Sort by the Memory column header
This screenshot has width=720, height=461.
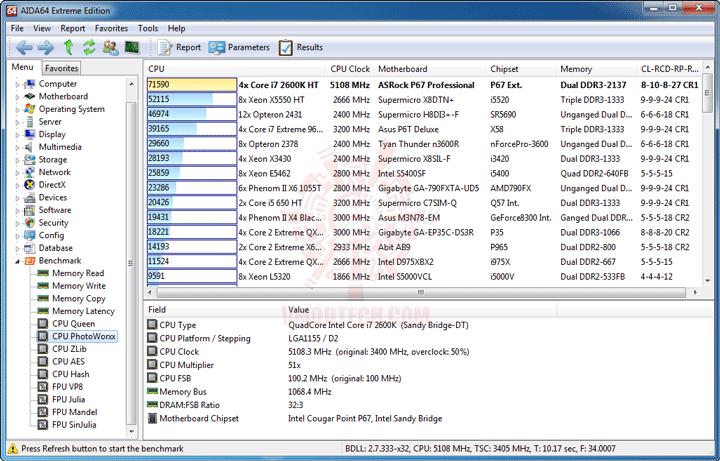click(596, 69)
